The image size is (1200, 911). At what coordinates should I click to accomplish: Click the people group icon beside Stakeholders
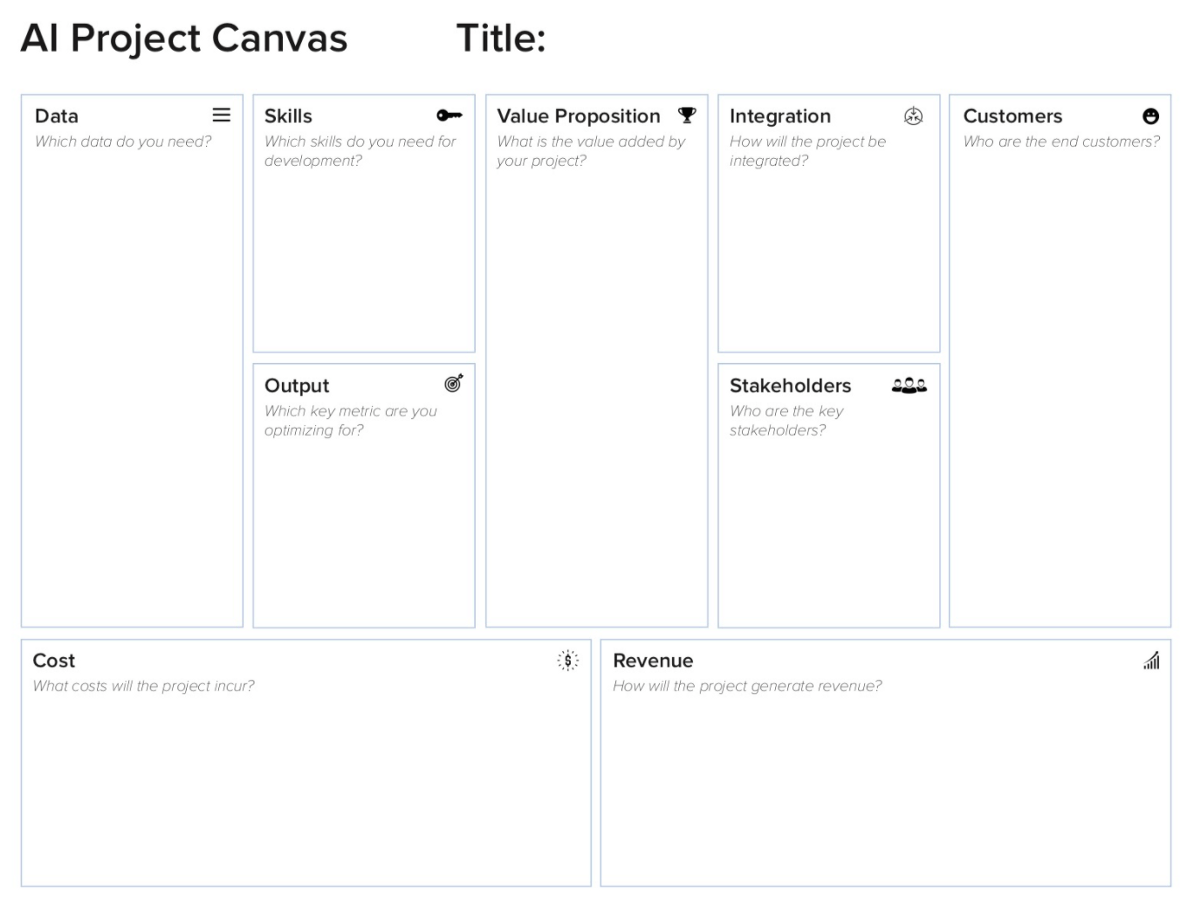pyautogui.click(x=909, y=385)
